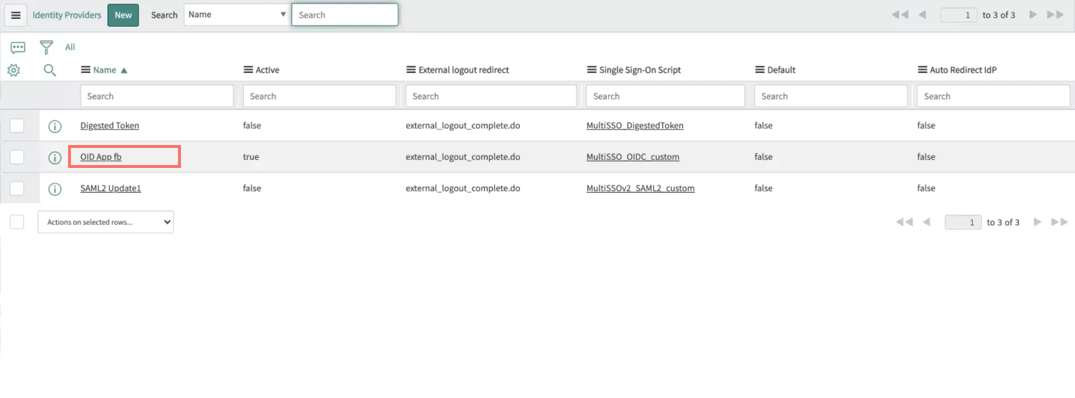Open the SAML2 Update1 record link
This screenshot has width=1075, height=398.
(110, 188)
